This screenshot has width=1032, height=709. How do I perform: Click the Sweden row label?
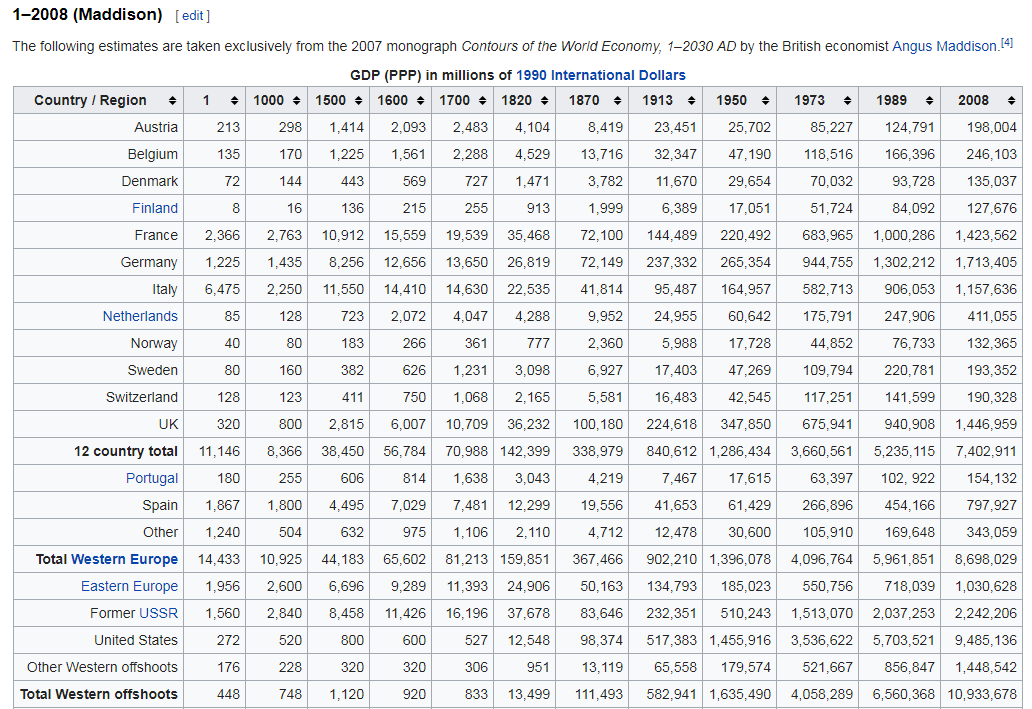pos(153,370)
